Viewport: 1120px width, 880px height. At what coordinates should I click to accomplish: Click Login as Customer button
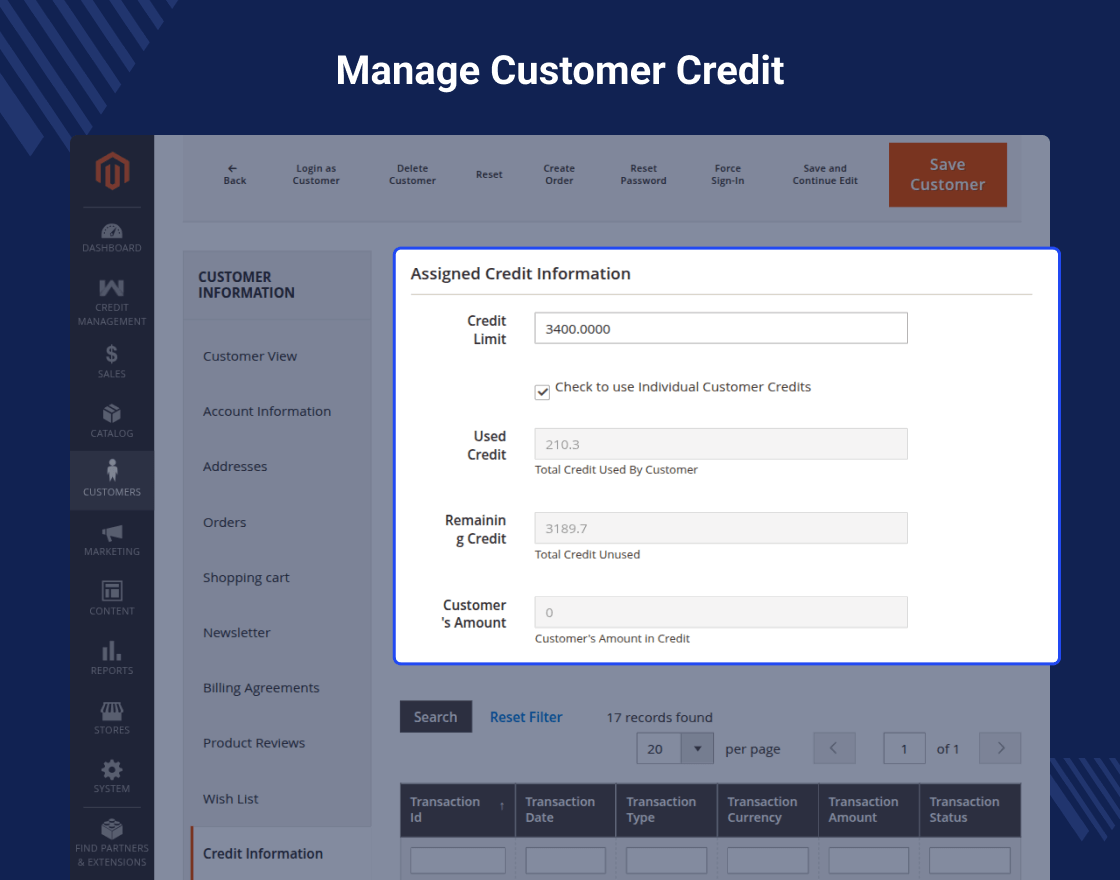(x=316, y=174)
